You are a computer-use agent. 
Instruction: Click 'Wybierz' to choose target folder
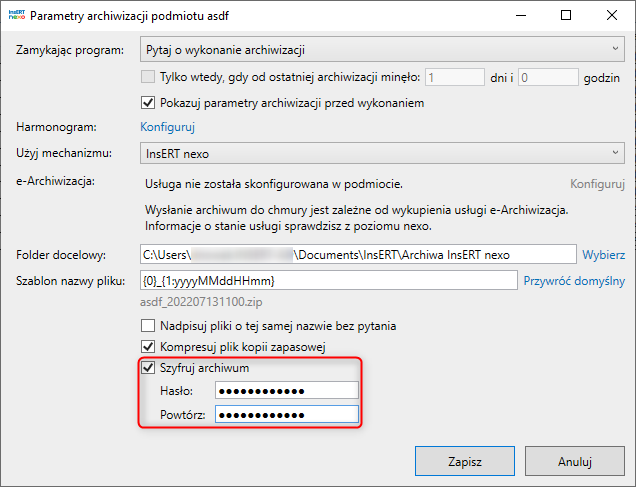pos(604,255)
